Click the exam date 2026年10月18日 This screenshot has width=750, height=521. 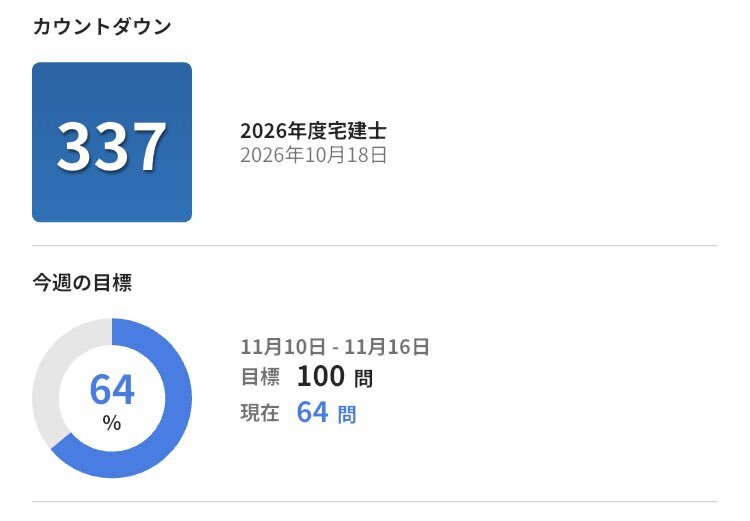click(x=313, y=155)
